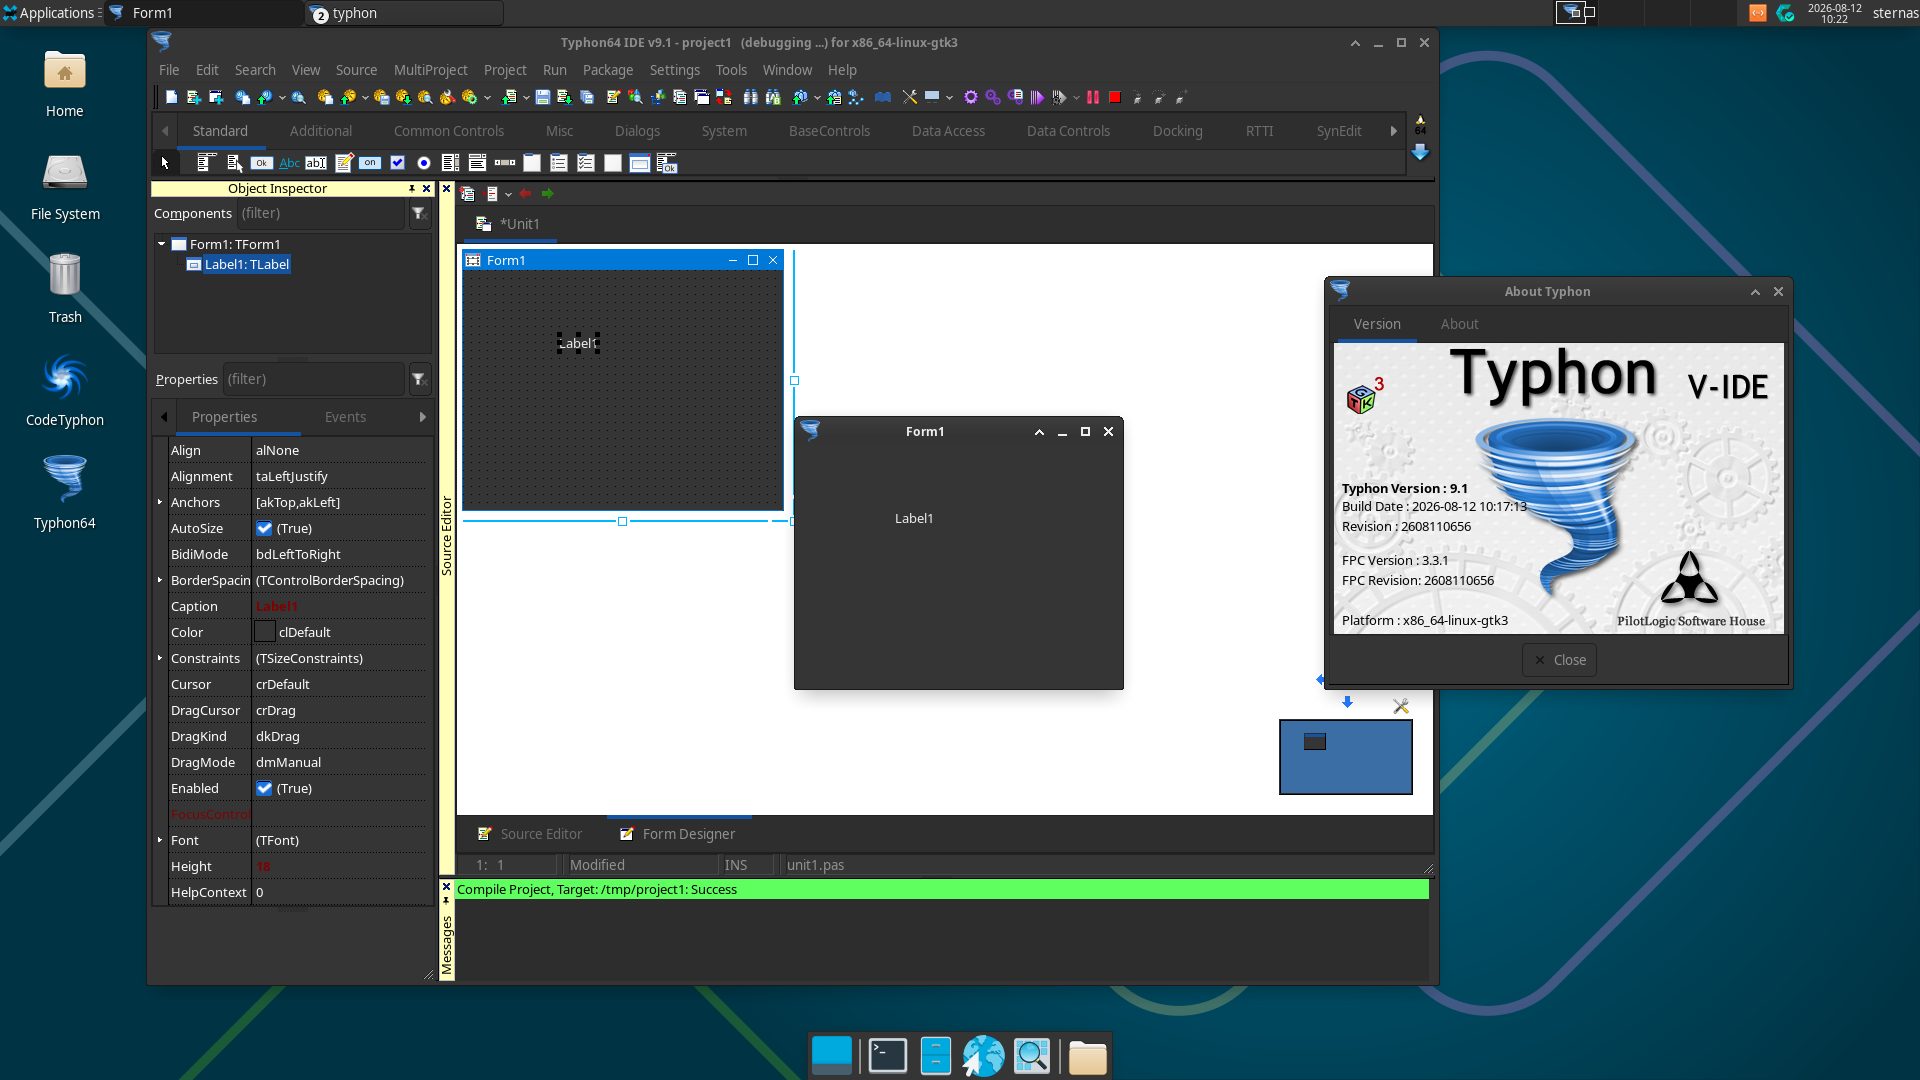
Task: Expand the Font property
Action: coord(160,840)
